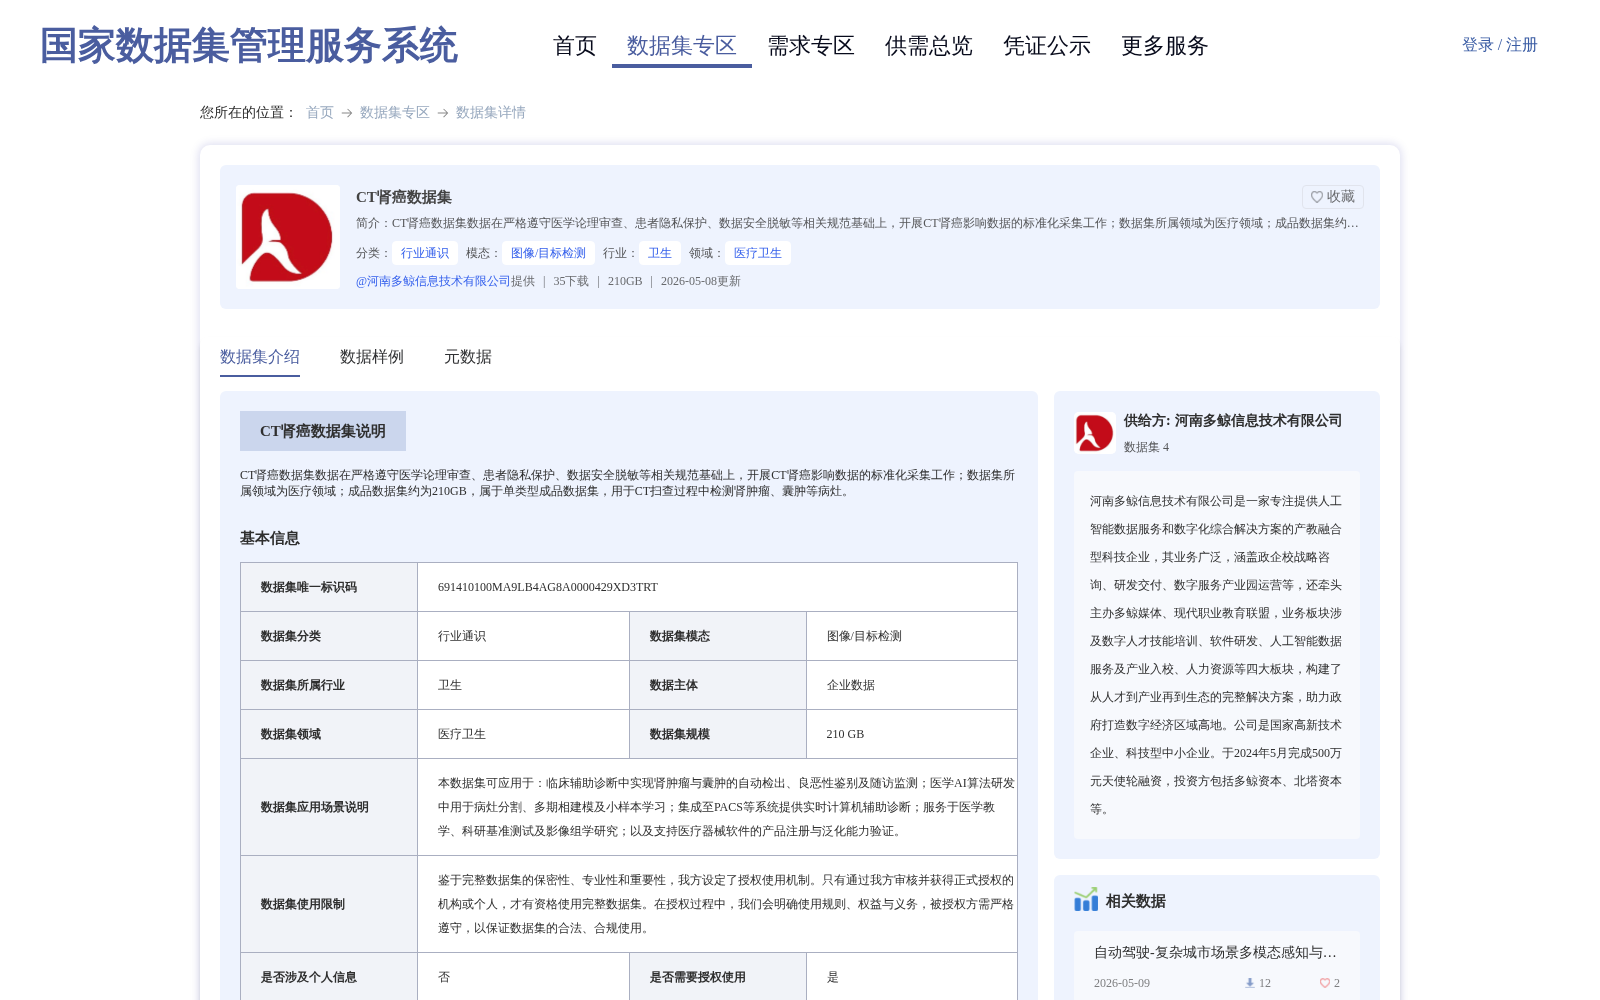
Task: Click the 首页 breadcrumb link
Action: pyautogui.click(x=320, y=112)
